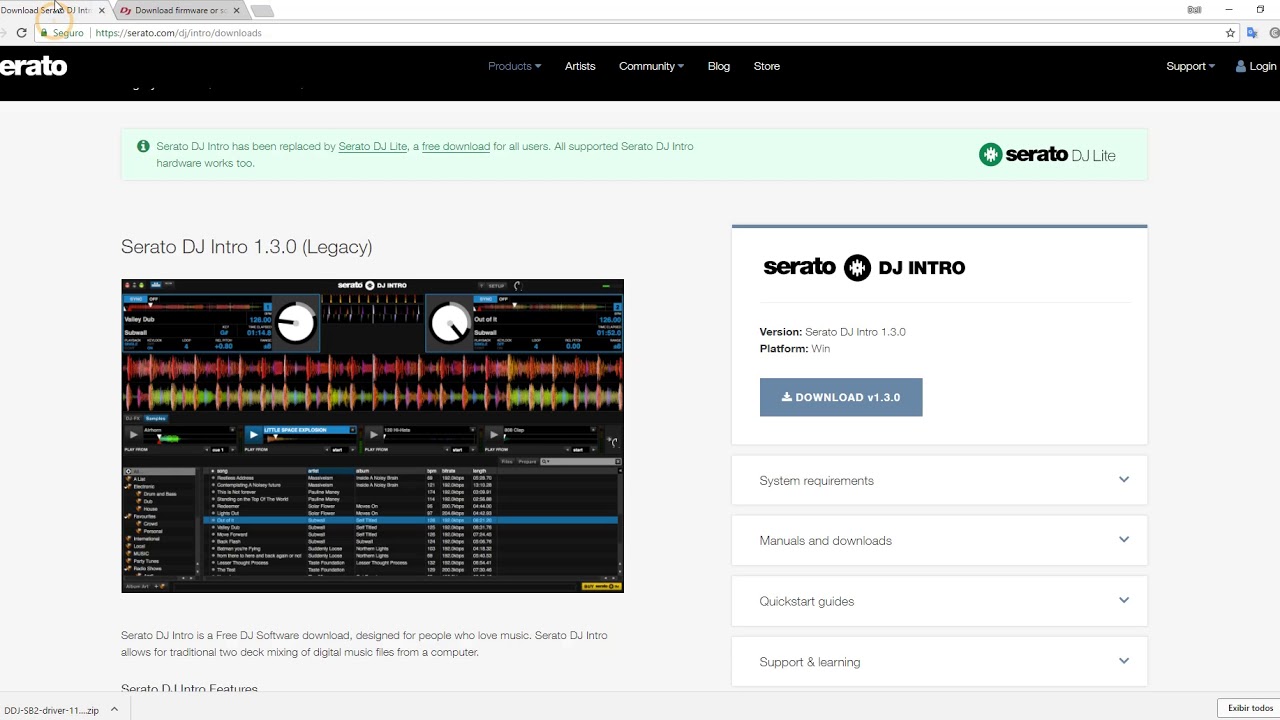Go to the Artists page
Viewport: 1280px width, 720px height.
580,66
